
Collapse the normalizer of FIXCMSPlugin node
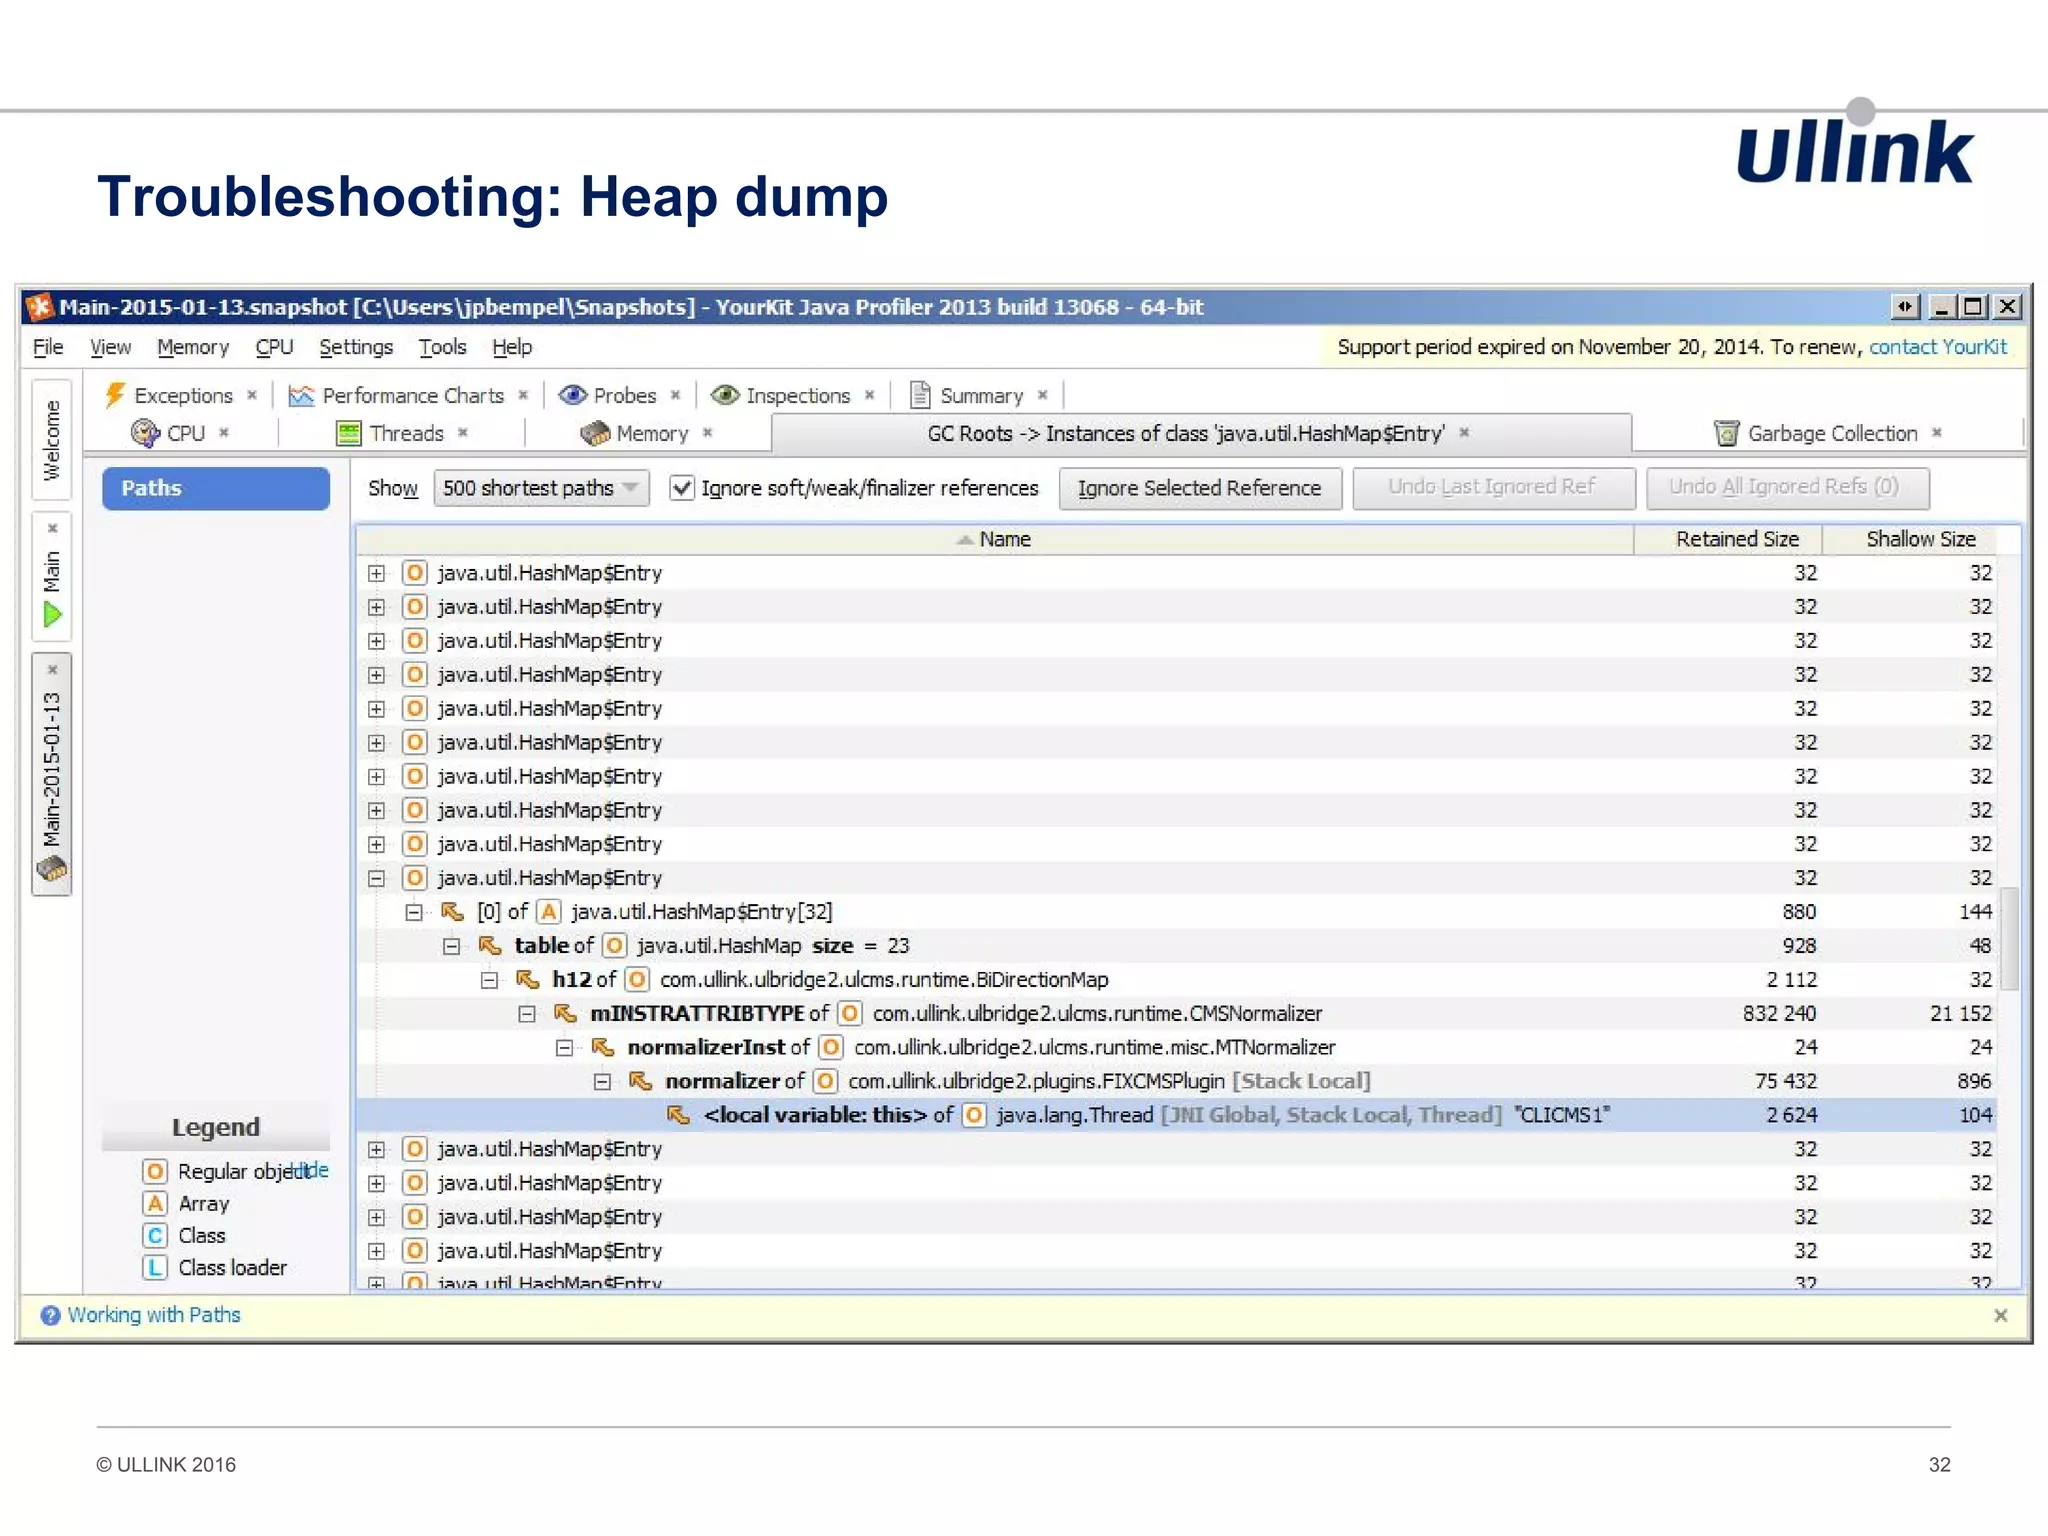602,1082
